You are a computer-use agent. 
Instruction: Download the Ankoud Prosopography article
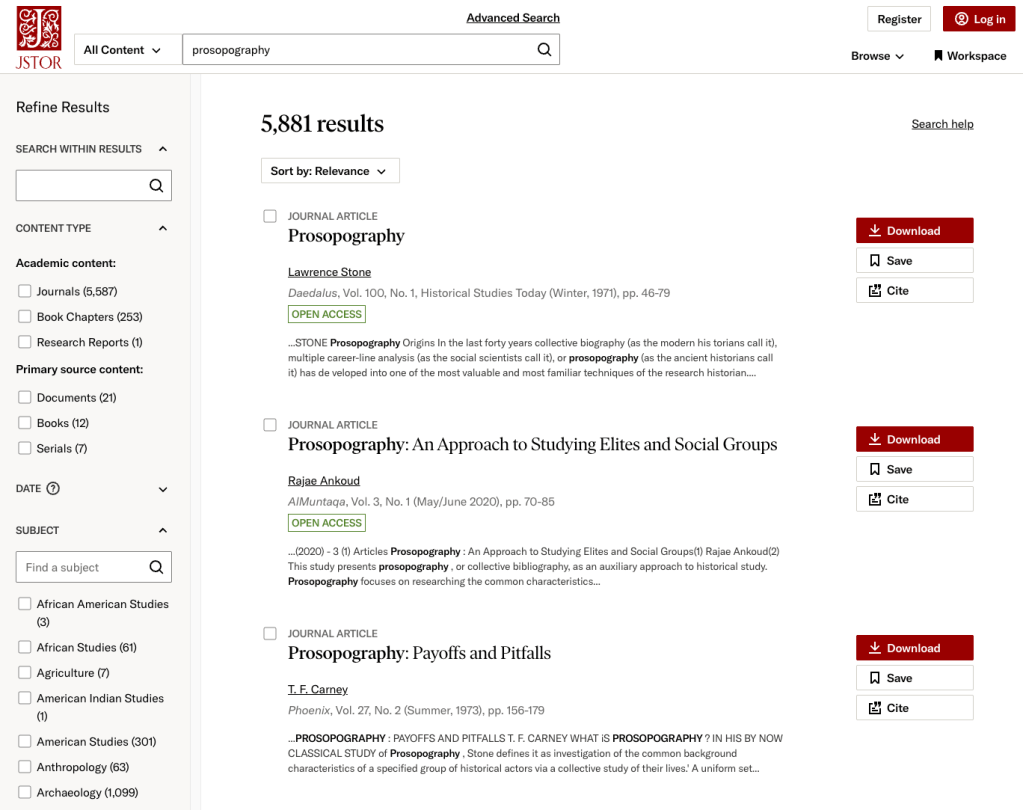(x=914, y=439)
